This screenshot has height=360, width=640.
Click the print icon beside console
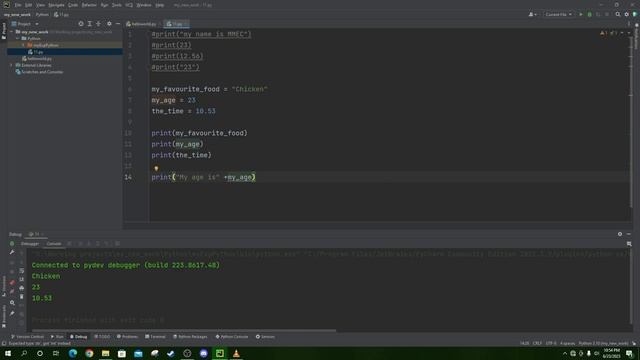[22, 288]
